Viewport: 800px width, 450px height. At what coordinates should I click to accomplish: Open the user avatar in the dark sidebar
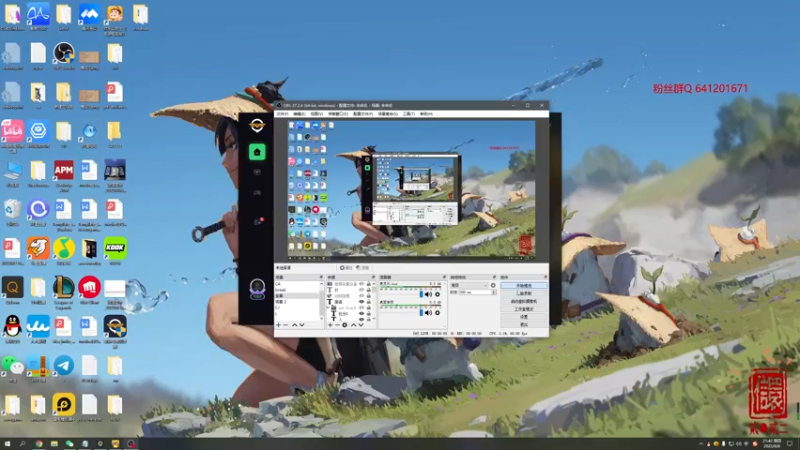pyautogui.click(x=257, y=289)
